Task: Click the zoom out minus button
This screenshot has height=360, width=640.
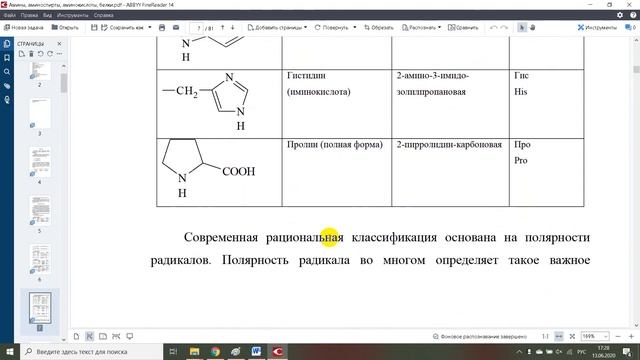Action: (x=618, y=336)
